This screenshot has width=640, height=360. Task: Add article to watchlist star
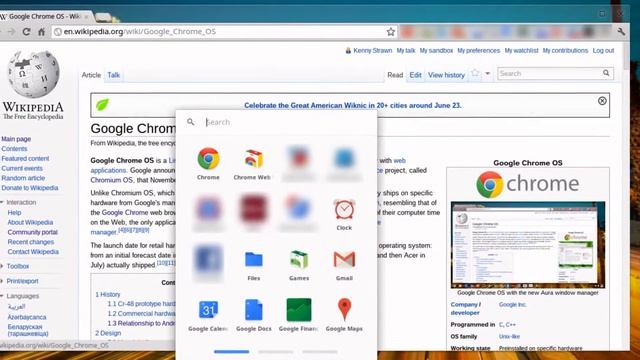pos(475,74)
